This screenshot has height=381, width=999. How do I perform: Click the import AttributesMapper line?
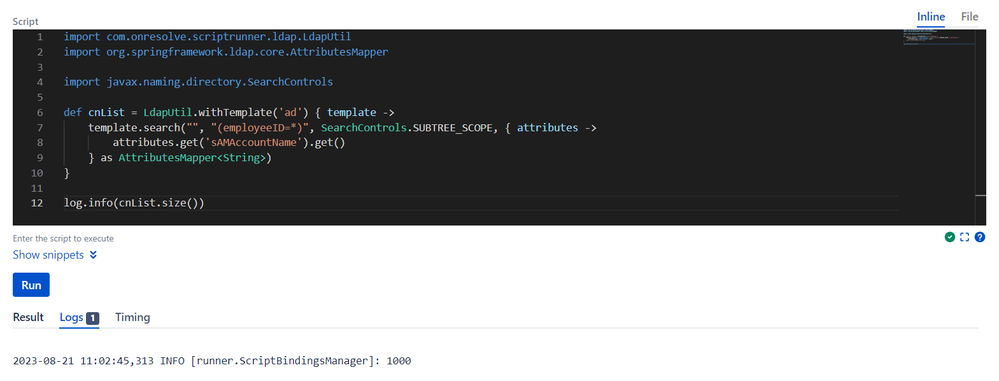(x=226, y=52)
